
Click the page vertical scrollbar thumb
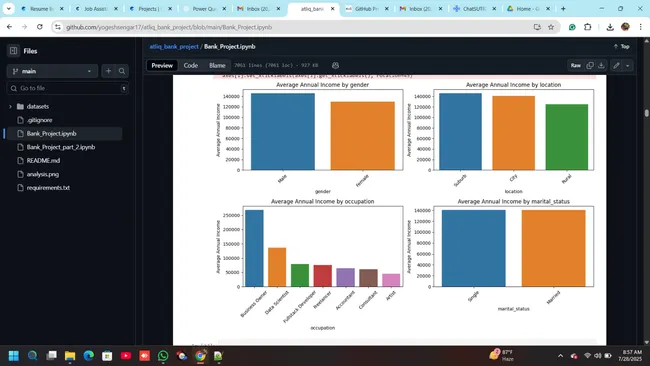[647, 113]
